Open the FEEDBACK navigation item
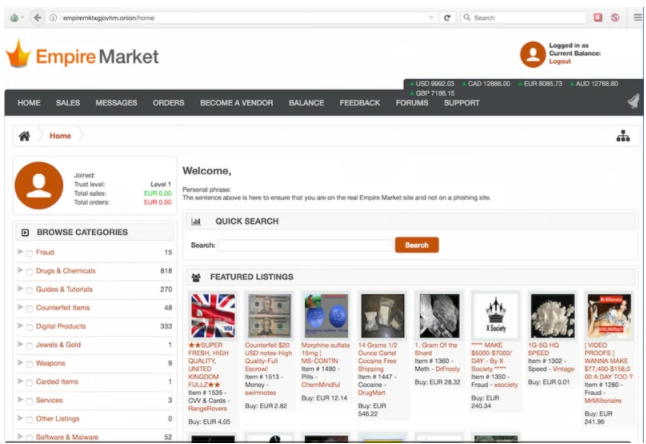Viewport: 646px width, 444px height. pos(360,103)
